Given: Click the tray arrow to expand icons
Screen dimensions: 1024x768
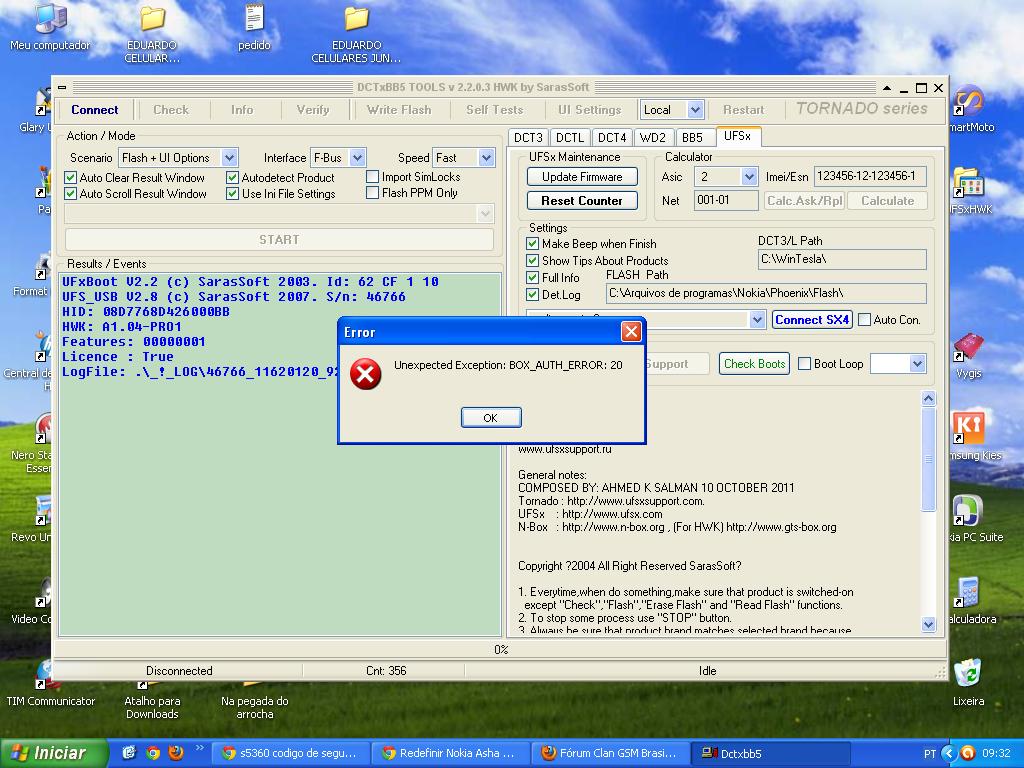Looking at the screenshot, I should point(948,753).
